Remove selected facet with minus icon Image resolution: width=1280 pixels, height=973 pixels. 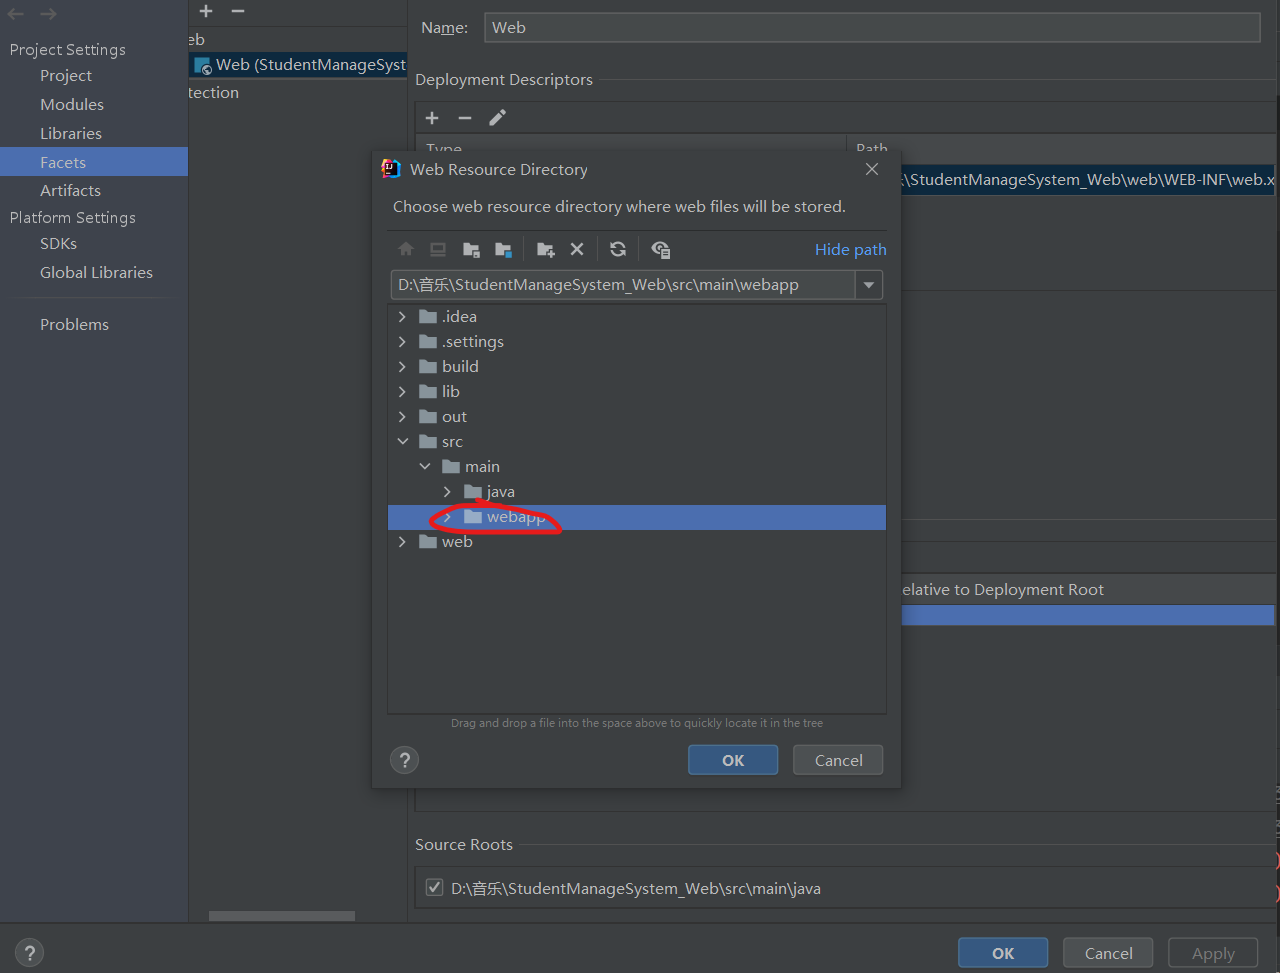click(x=238, y=11)
